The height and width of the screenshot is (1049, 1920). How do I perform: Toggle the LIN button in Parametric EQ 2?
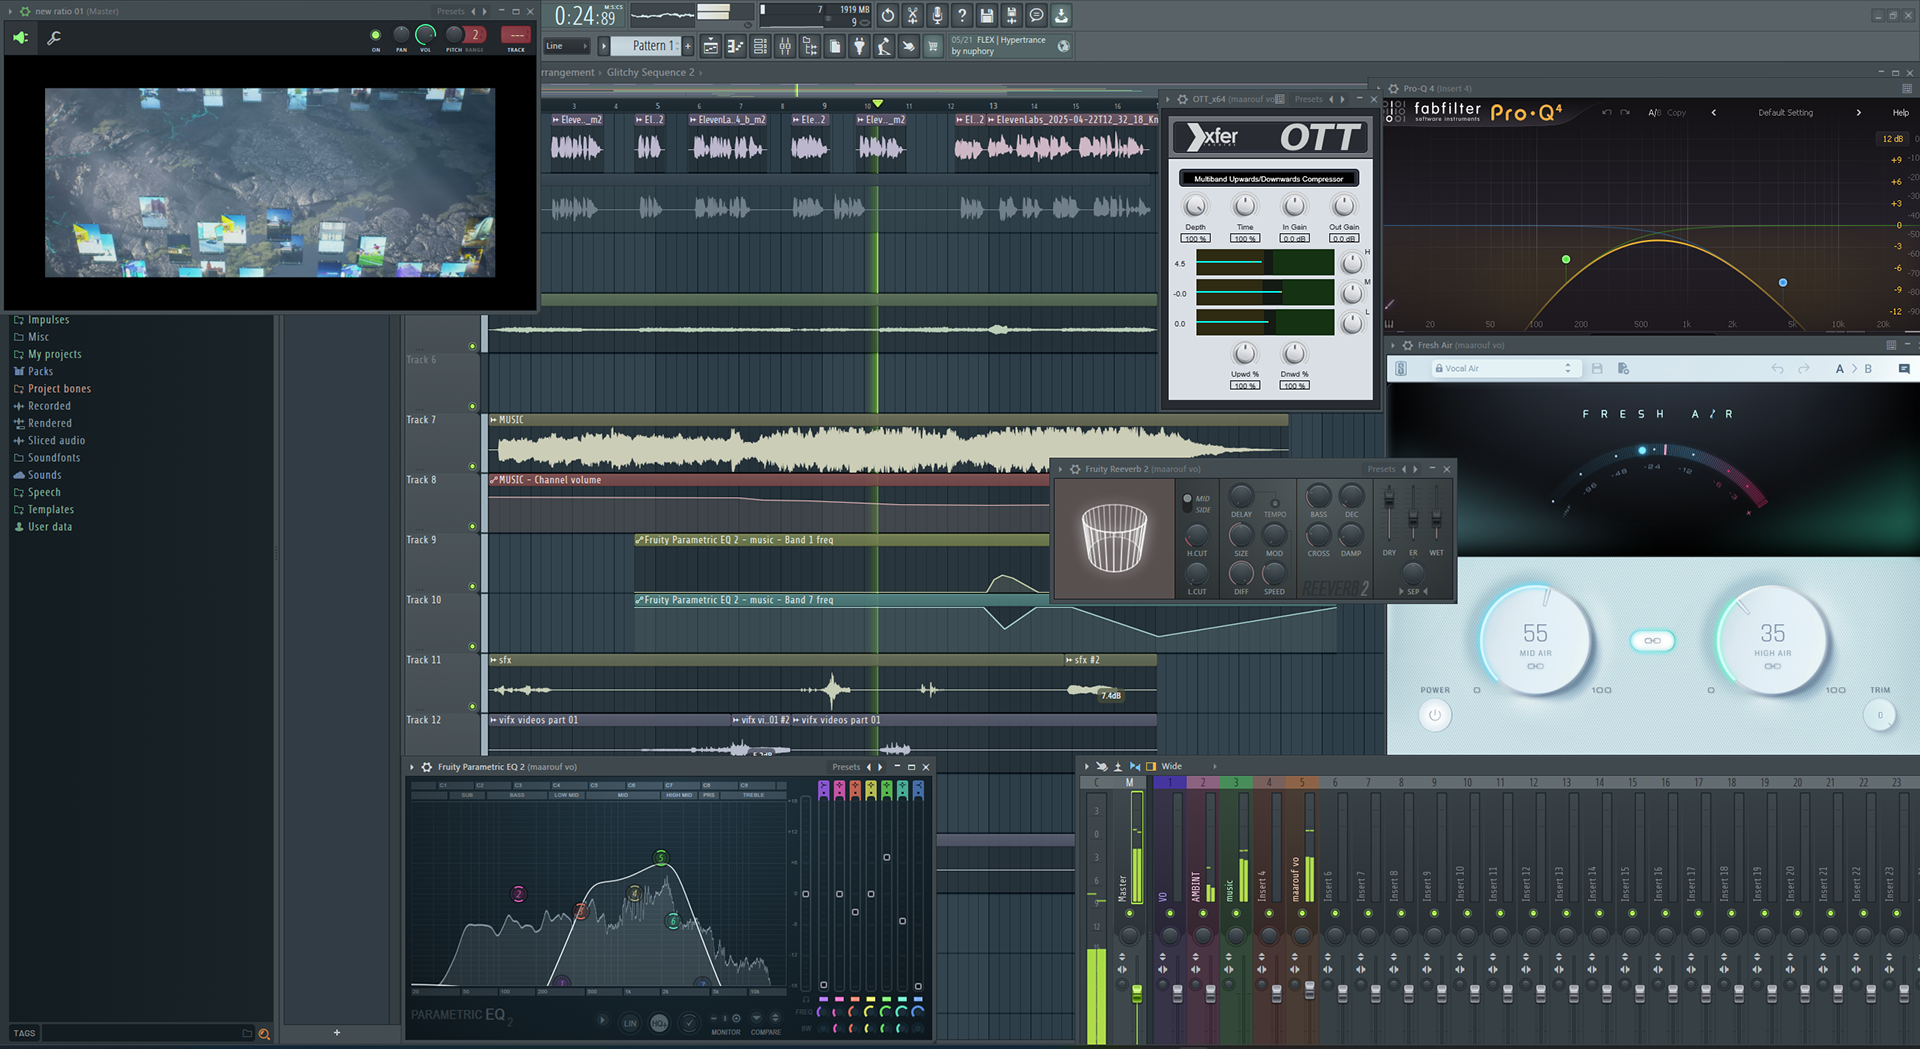pyautogui.click(x=630, y=1023)
